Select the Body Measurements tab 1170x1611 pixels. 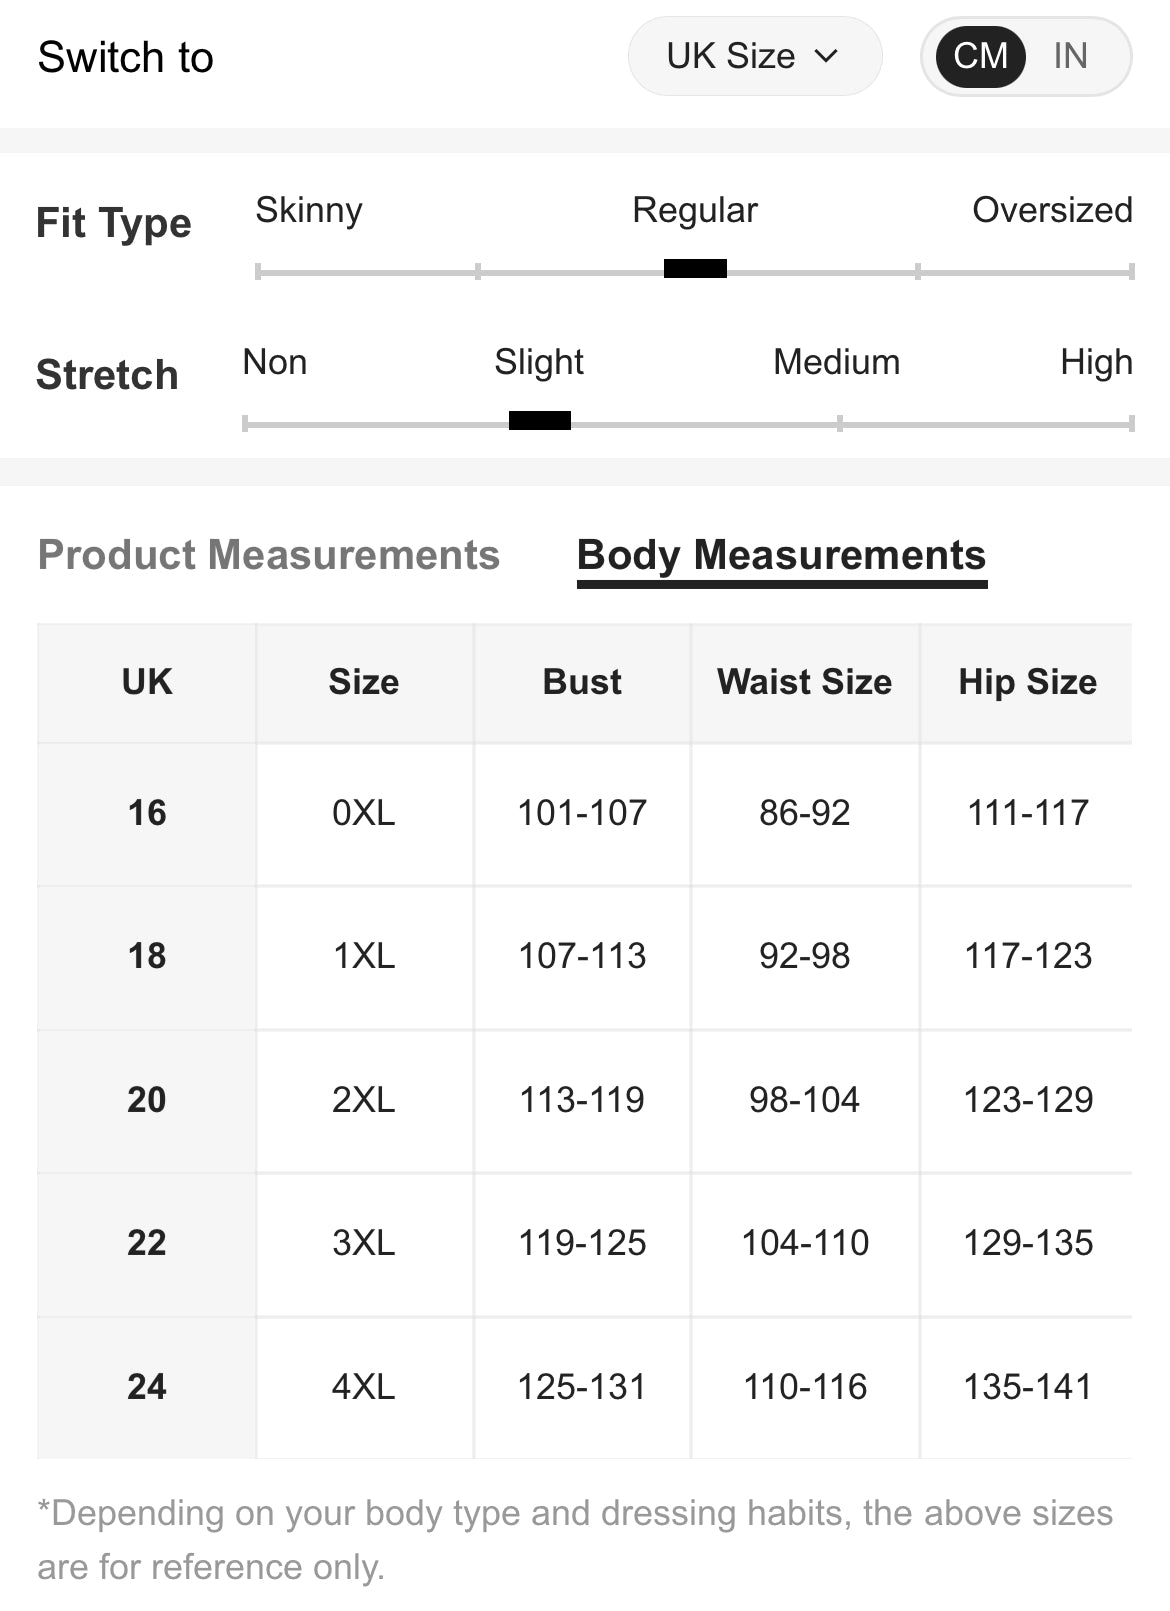click(x=781, y=555)
